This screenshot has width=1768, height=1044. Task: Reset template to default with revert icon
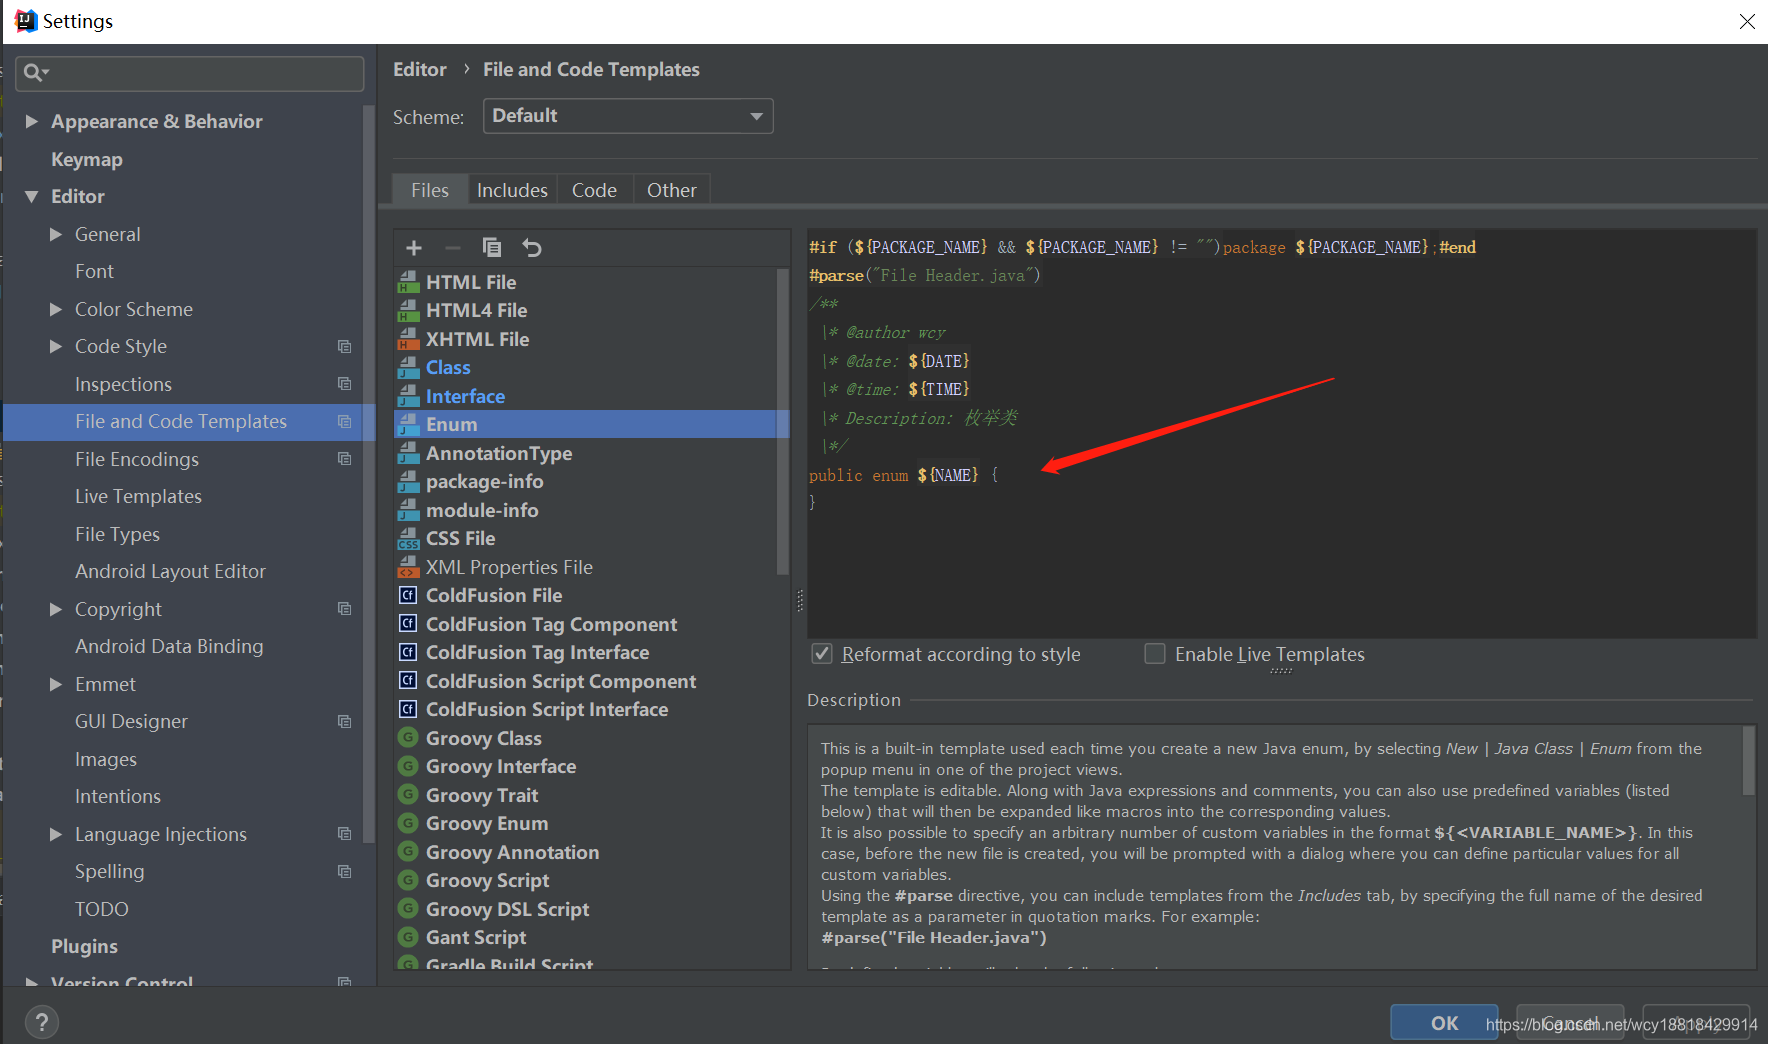[x=531, y=247]
